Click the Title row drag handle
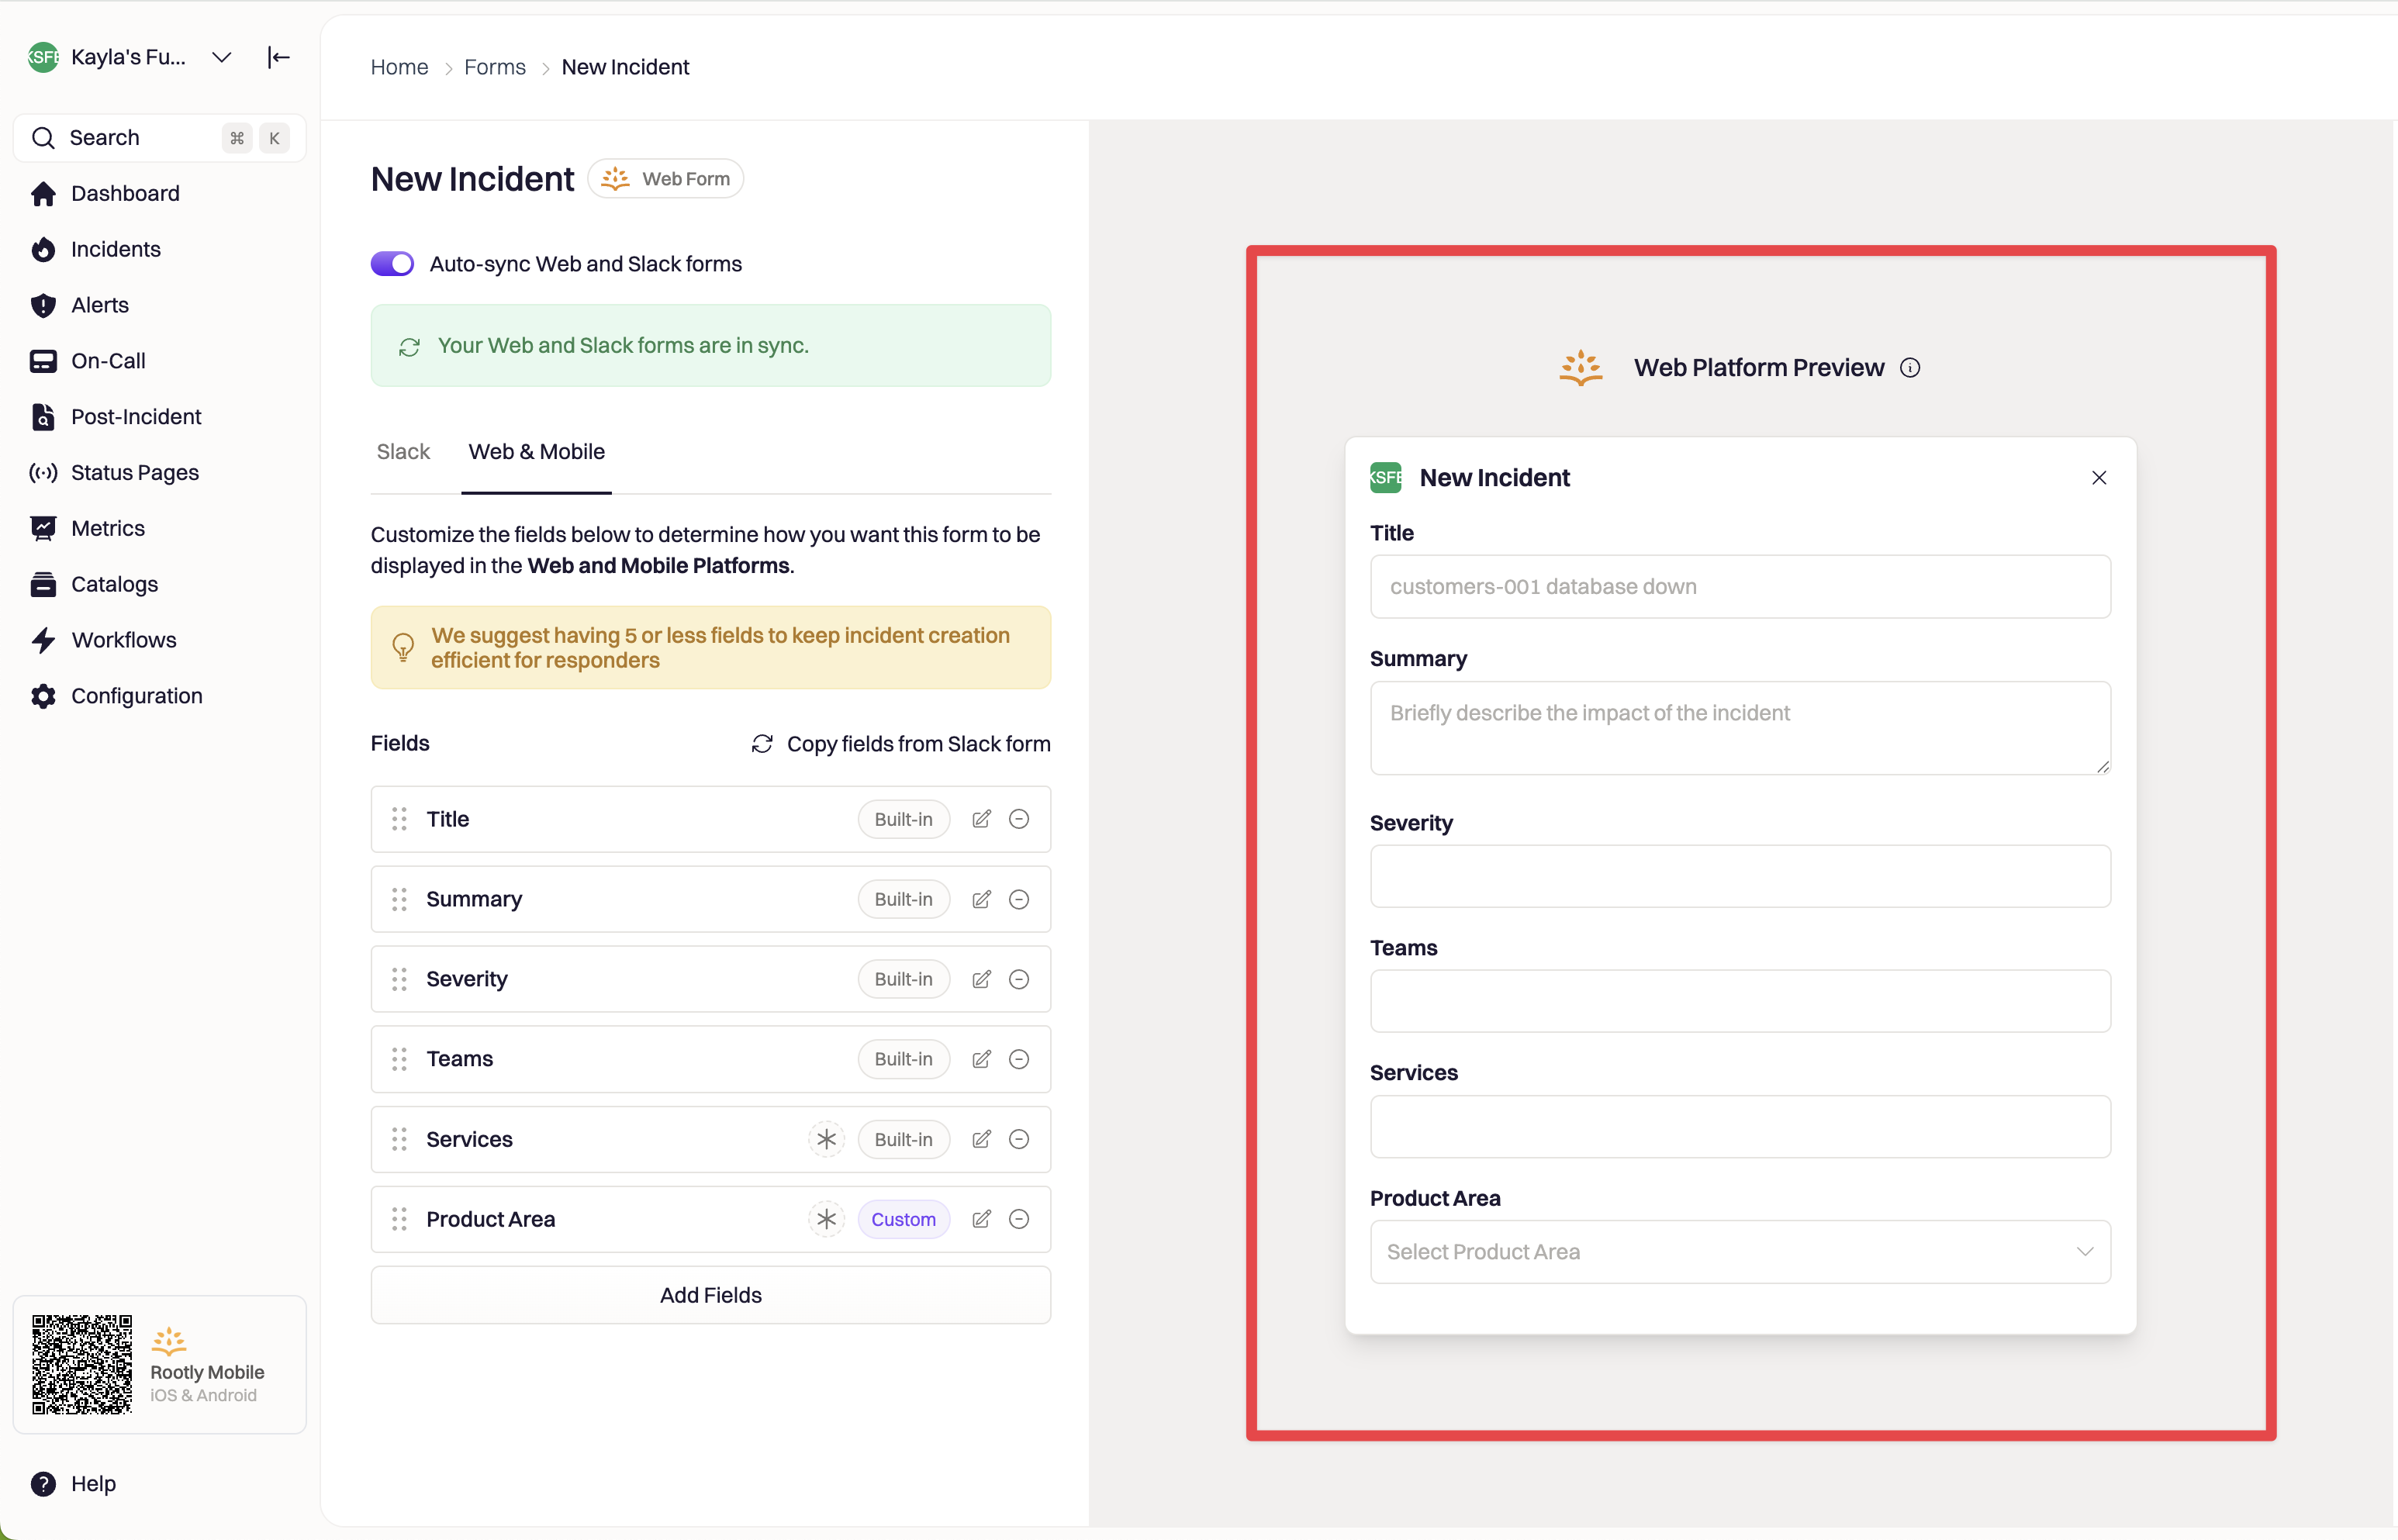This screenshot has height=1540, width=2398. click(399, 820)
